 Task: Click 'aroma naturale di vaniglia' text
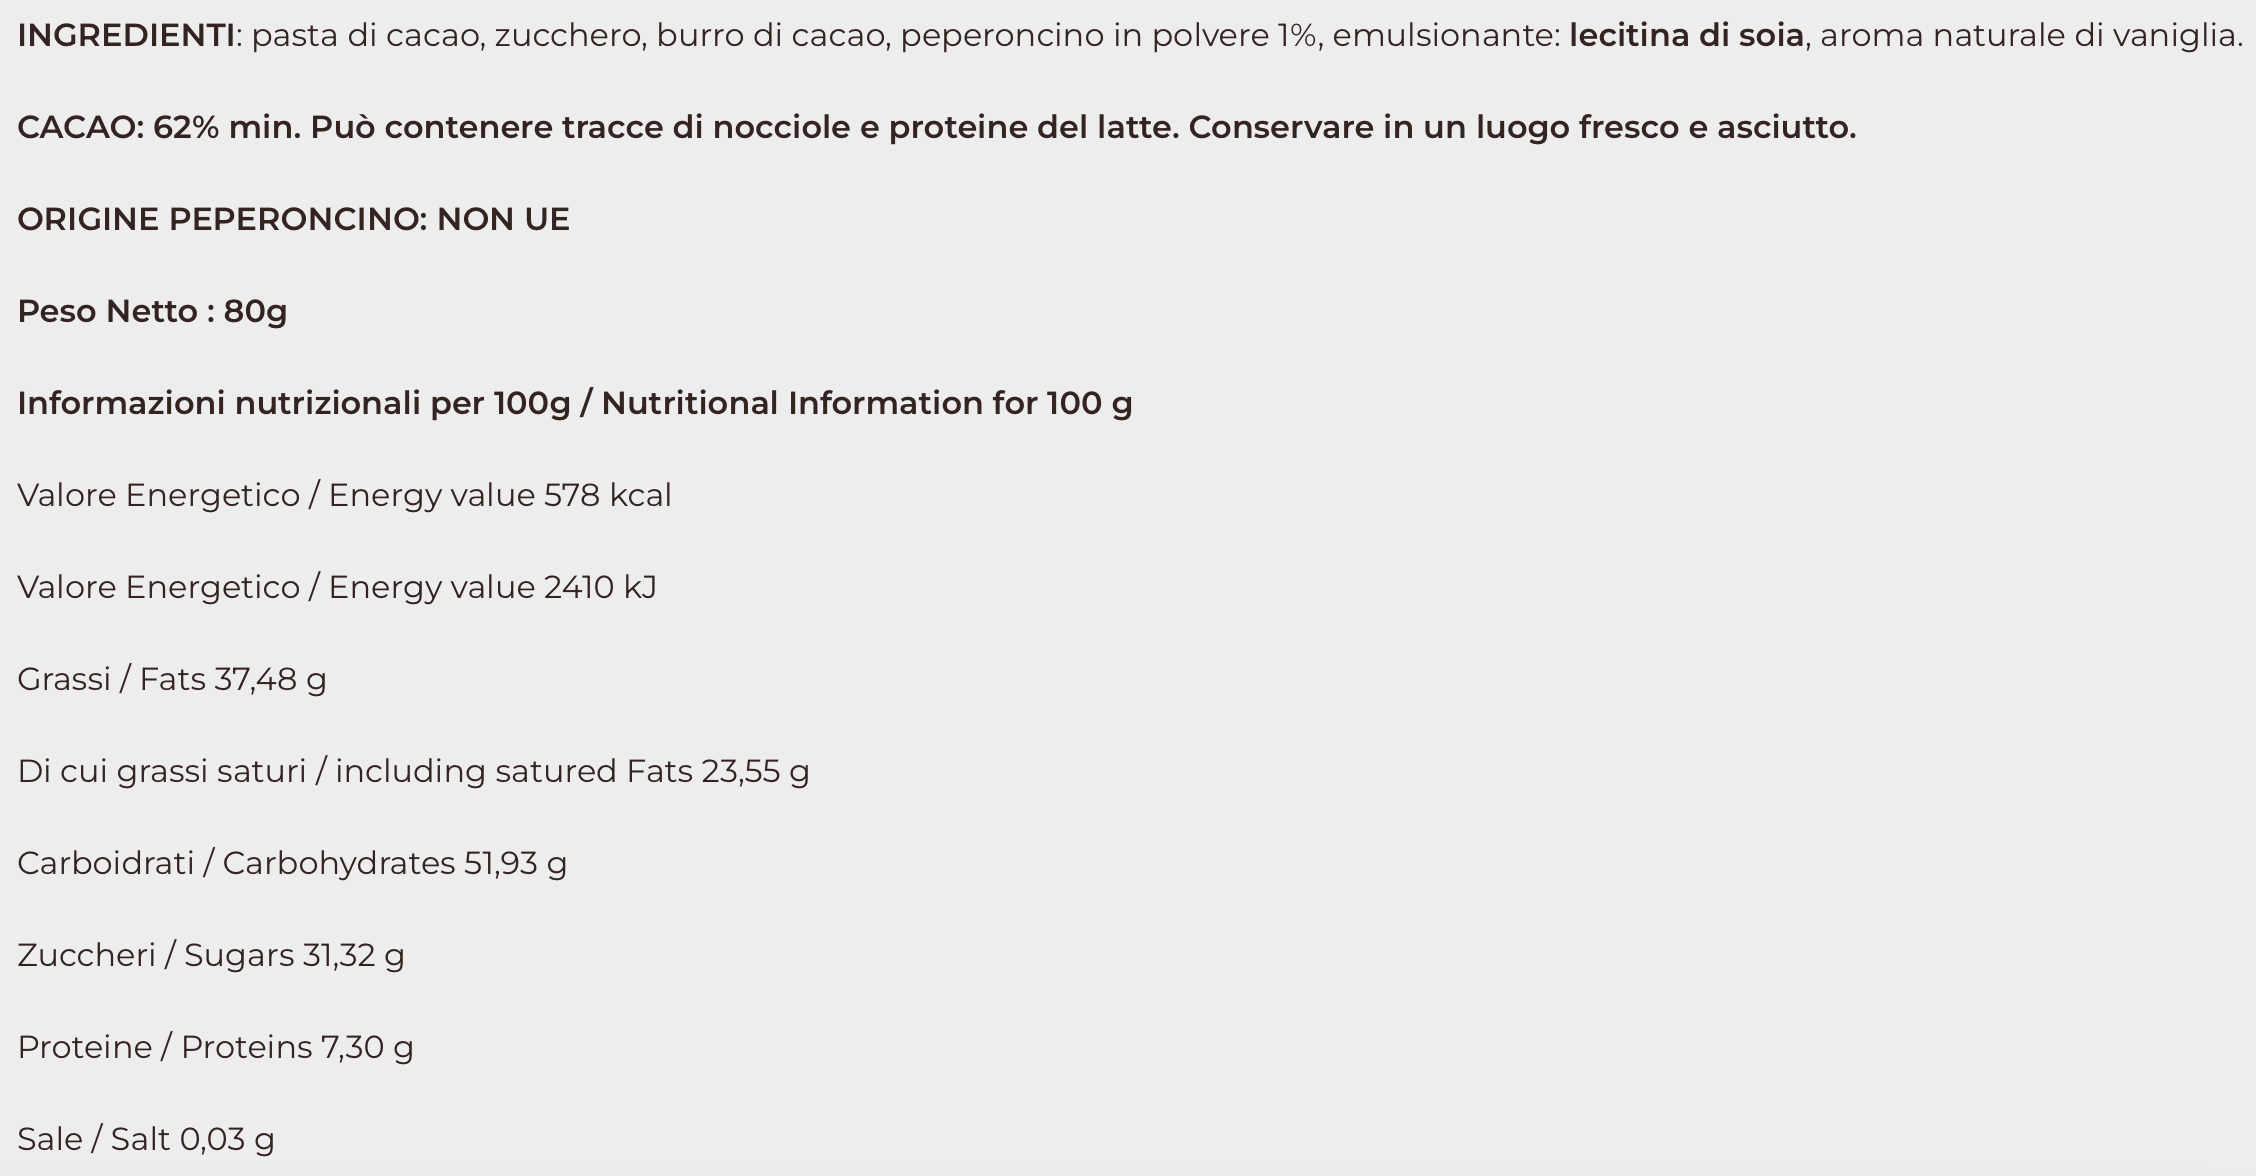[x=2028, y=36]
